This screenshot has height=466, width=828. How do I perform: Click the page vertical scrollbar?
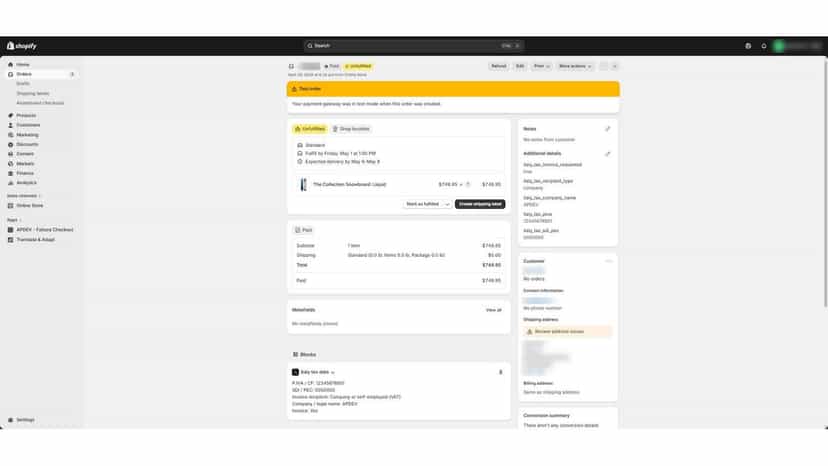[x=825, y=182]
